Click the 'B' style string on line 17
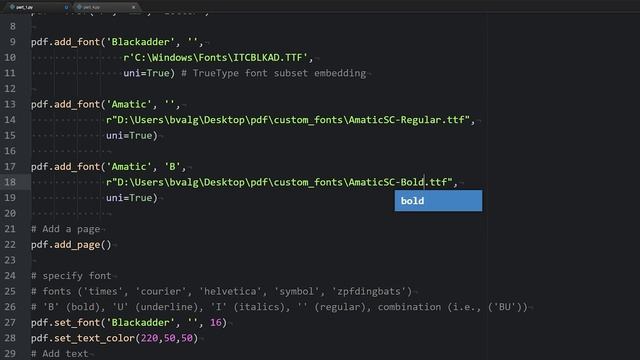 tap(172, 167)
